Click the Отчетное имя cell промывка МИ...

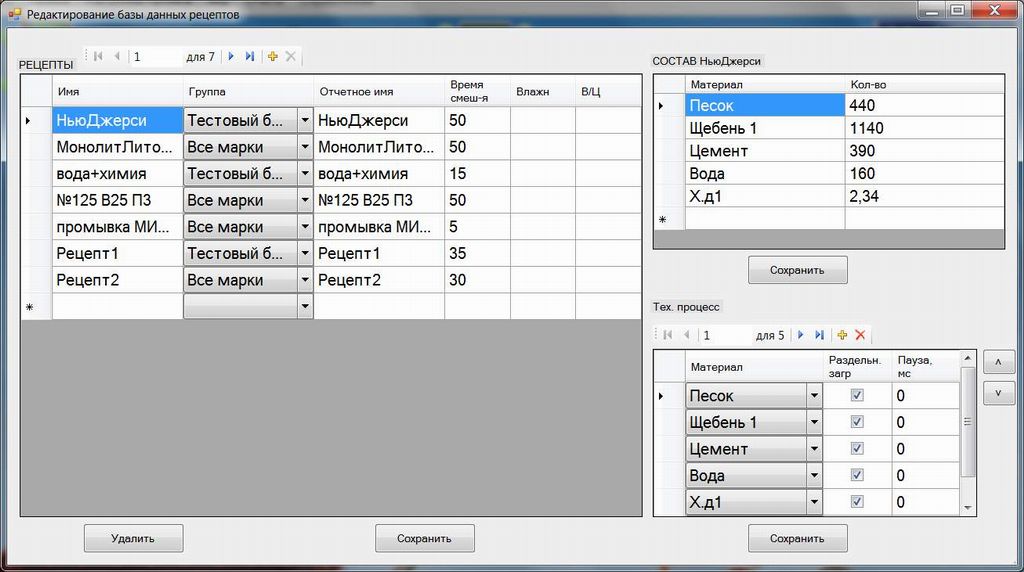click(379, 227)
